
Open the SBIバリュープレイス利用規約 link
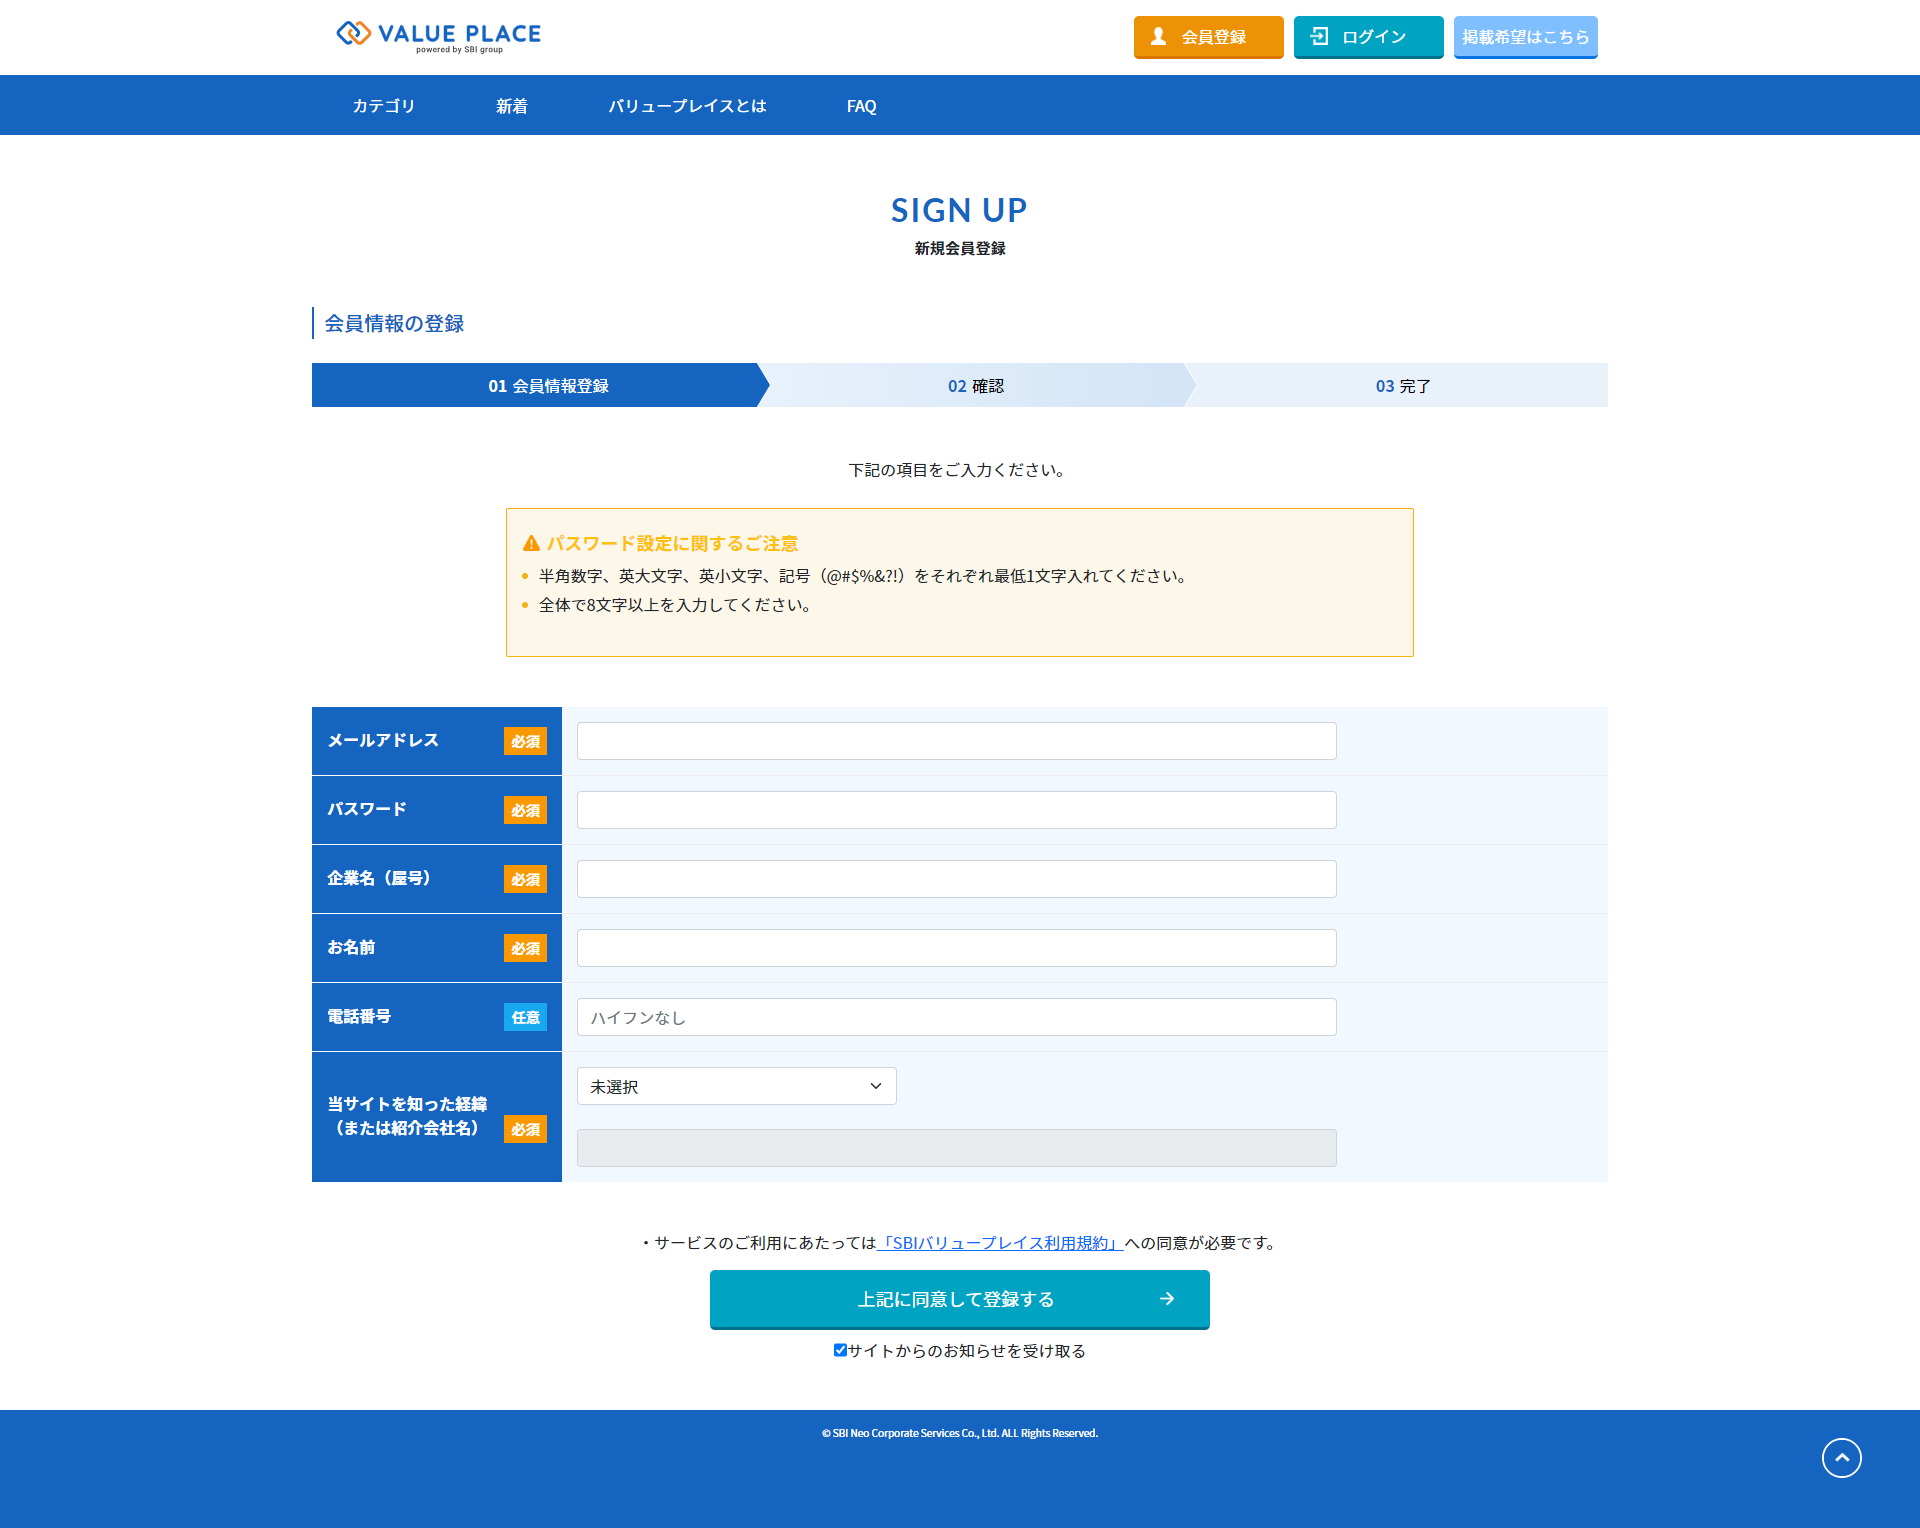999,1243
